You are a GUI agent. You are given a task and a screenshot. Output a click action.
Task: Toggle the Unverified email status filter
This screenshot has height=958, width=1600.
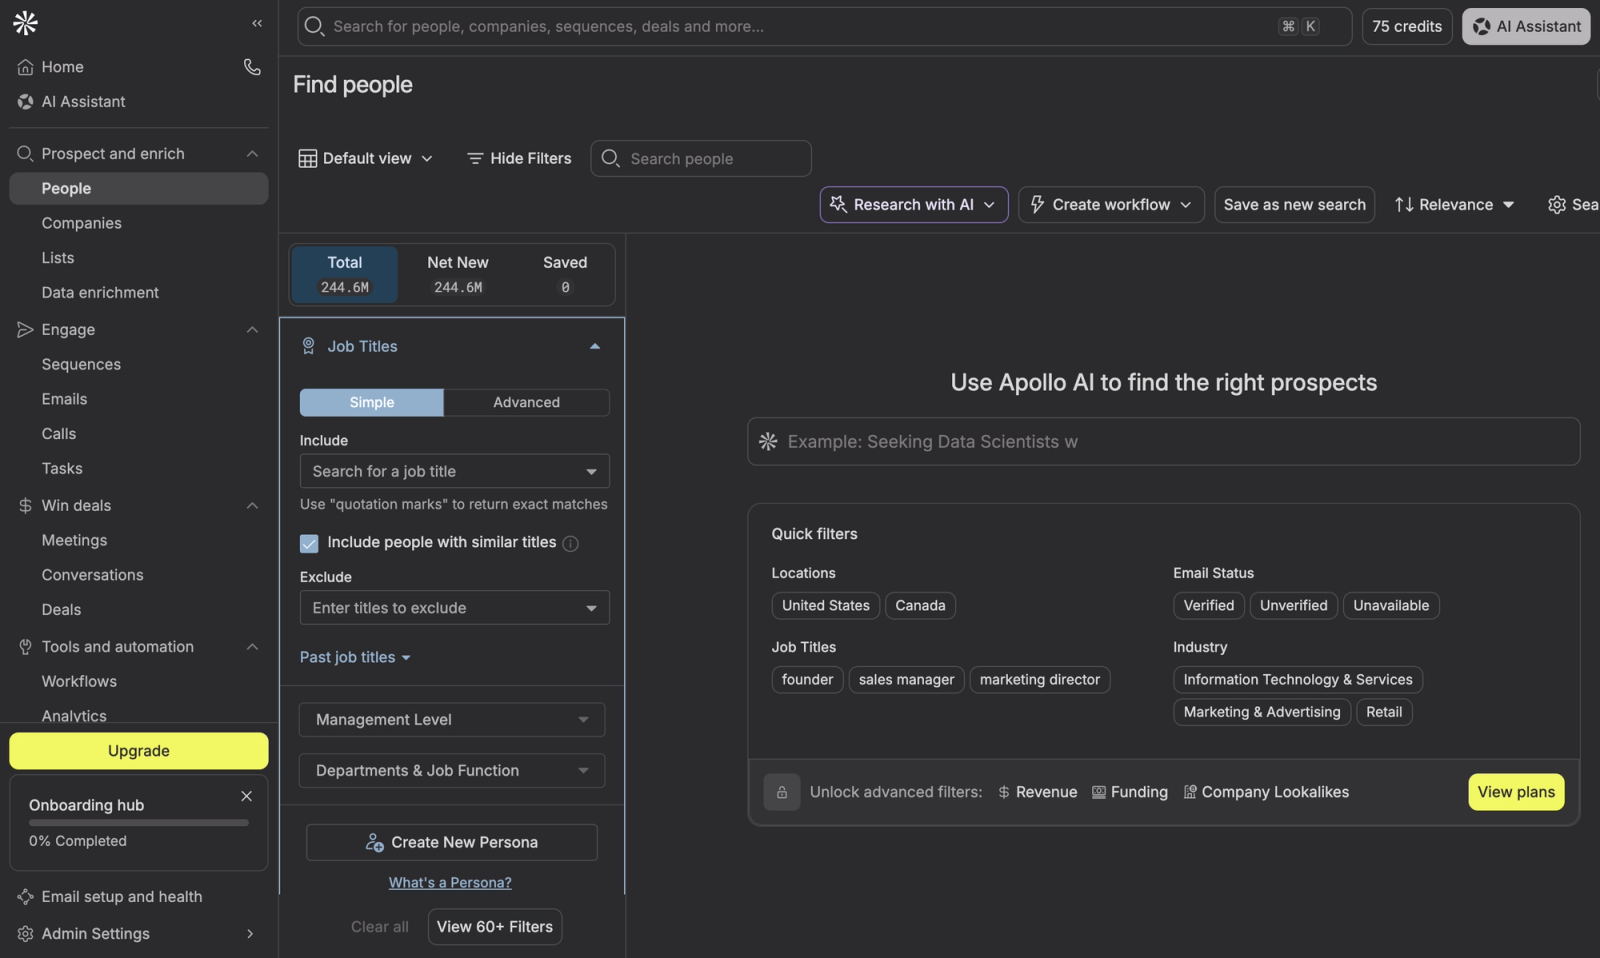(1294, 606)
